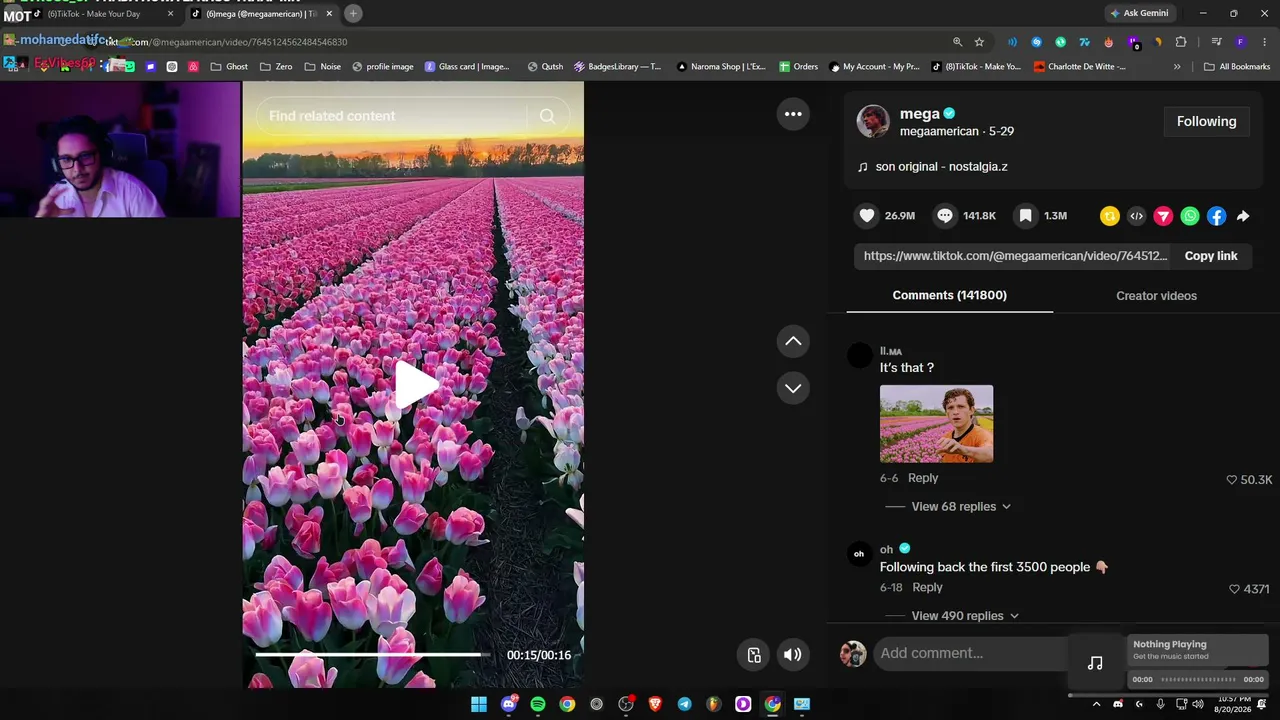
Task: Open the Chrome extensions puzzle icon
Action: pyautogui.click(x=1181, y=42)
